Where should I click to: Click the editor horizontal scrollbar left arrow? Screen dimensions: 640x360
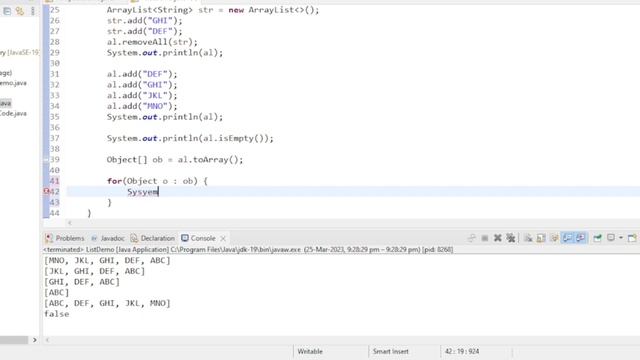point(70,223)
